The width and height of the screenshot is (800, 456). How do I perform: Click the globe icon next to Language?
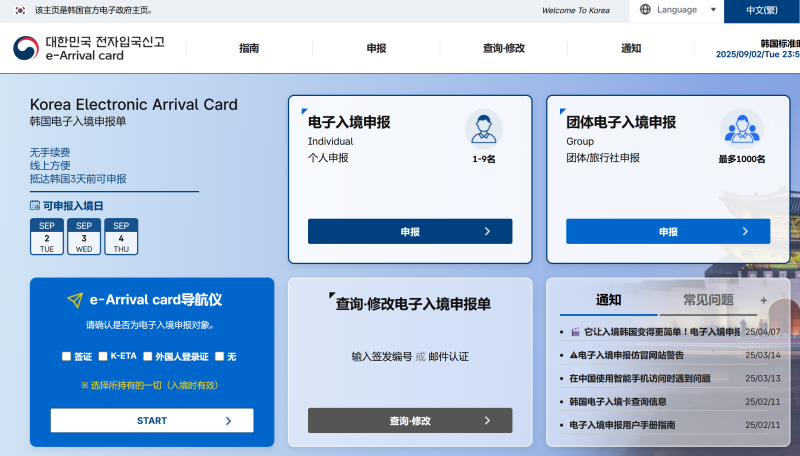(x=645, y=10)
